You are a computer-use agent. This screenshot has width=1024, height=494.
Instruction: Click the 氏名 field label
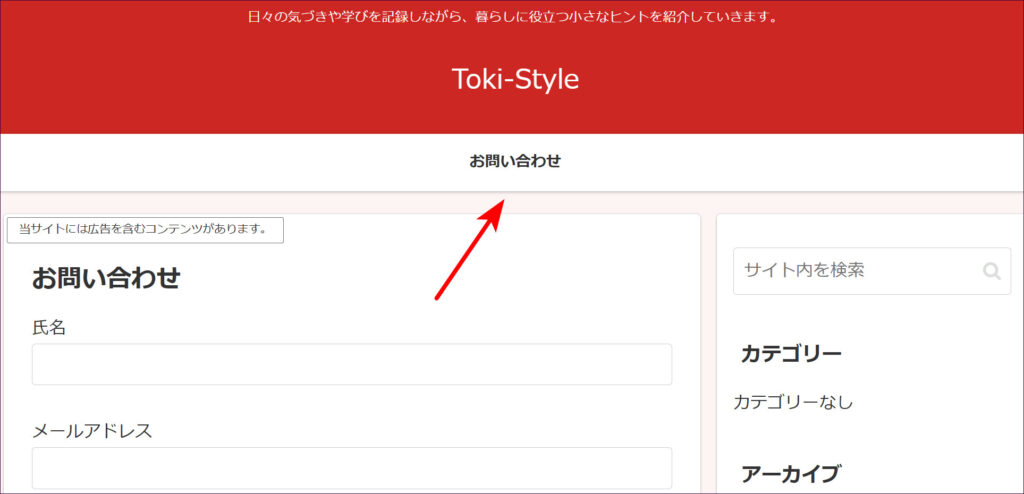49,327
